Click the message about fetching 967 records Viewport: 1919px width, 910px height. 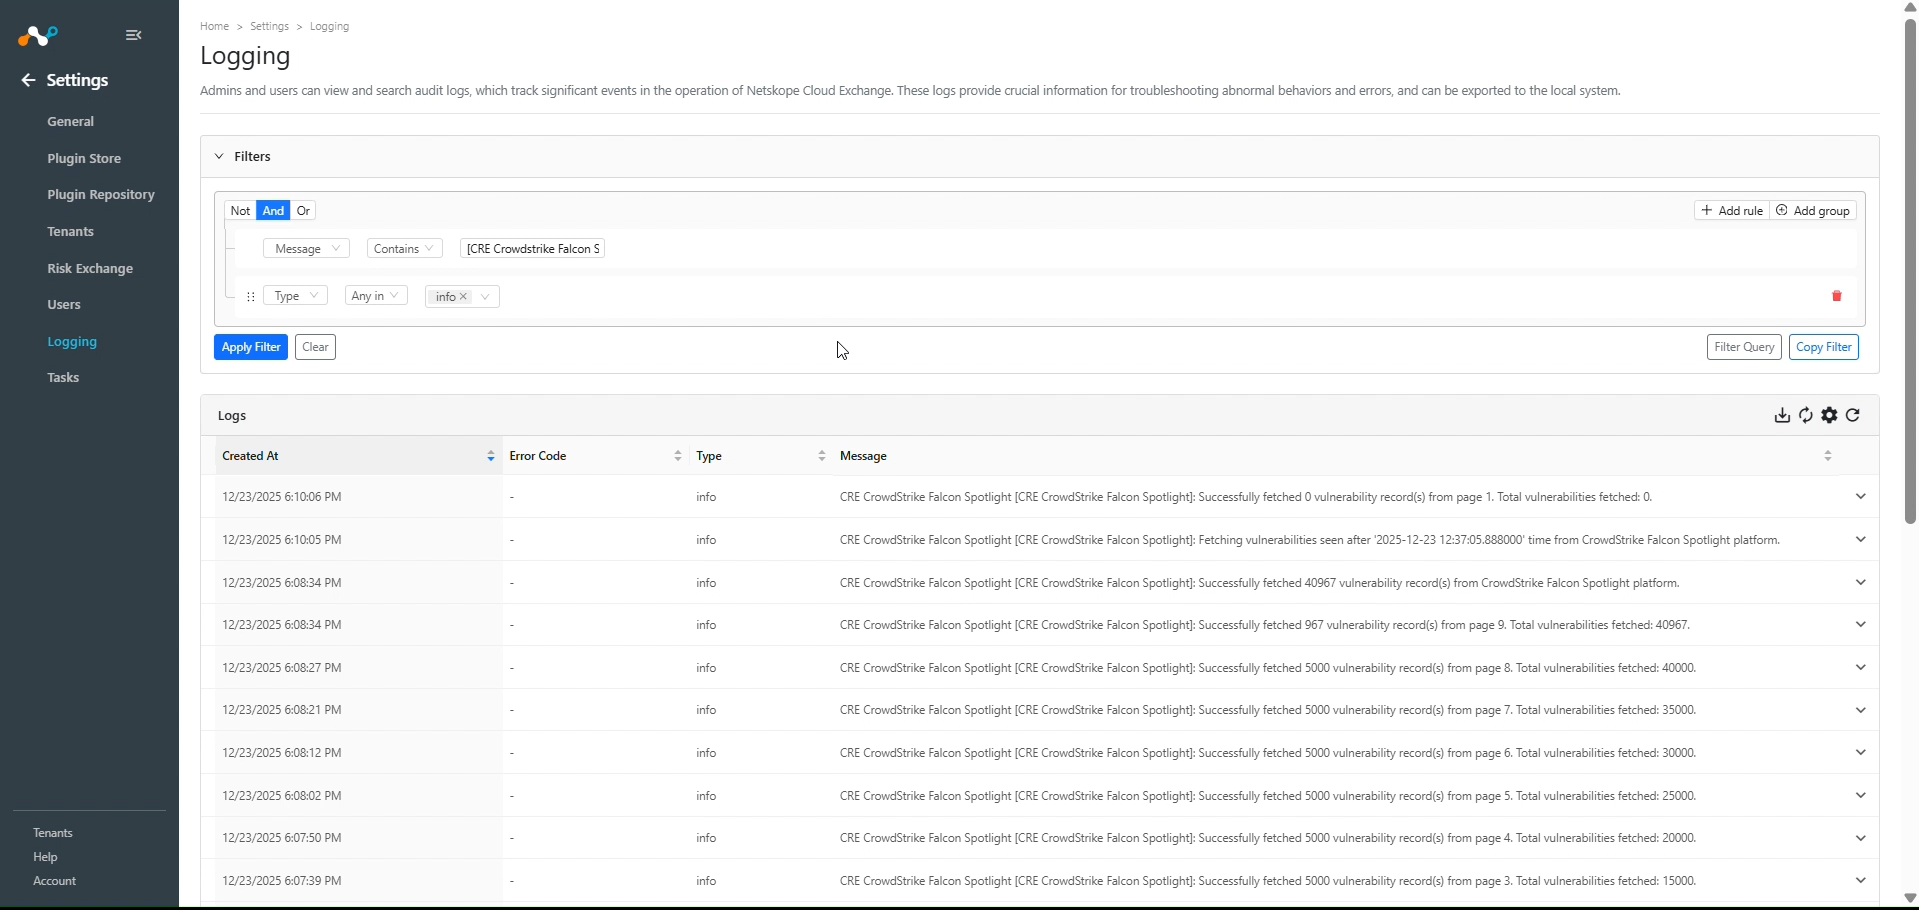pos(1265,625)
